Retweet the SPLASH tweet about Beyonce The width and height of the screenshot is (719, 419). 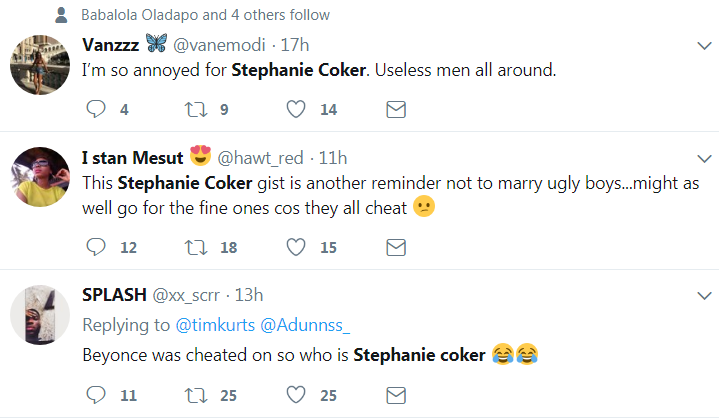click(194, 395)
